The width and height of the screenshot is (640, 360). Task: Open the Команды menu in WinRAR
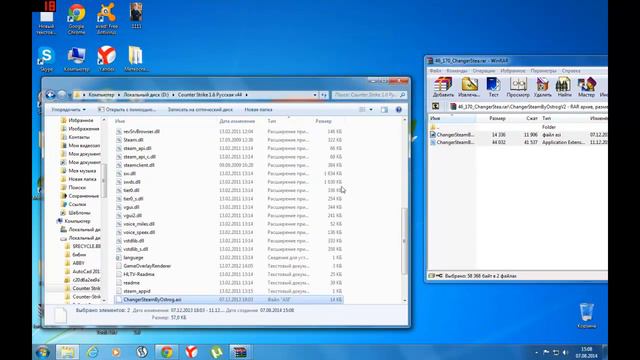tap(457, 71)
